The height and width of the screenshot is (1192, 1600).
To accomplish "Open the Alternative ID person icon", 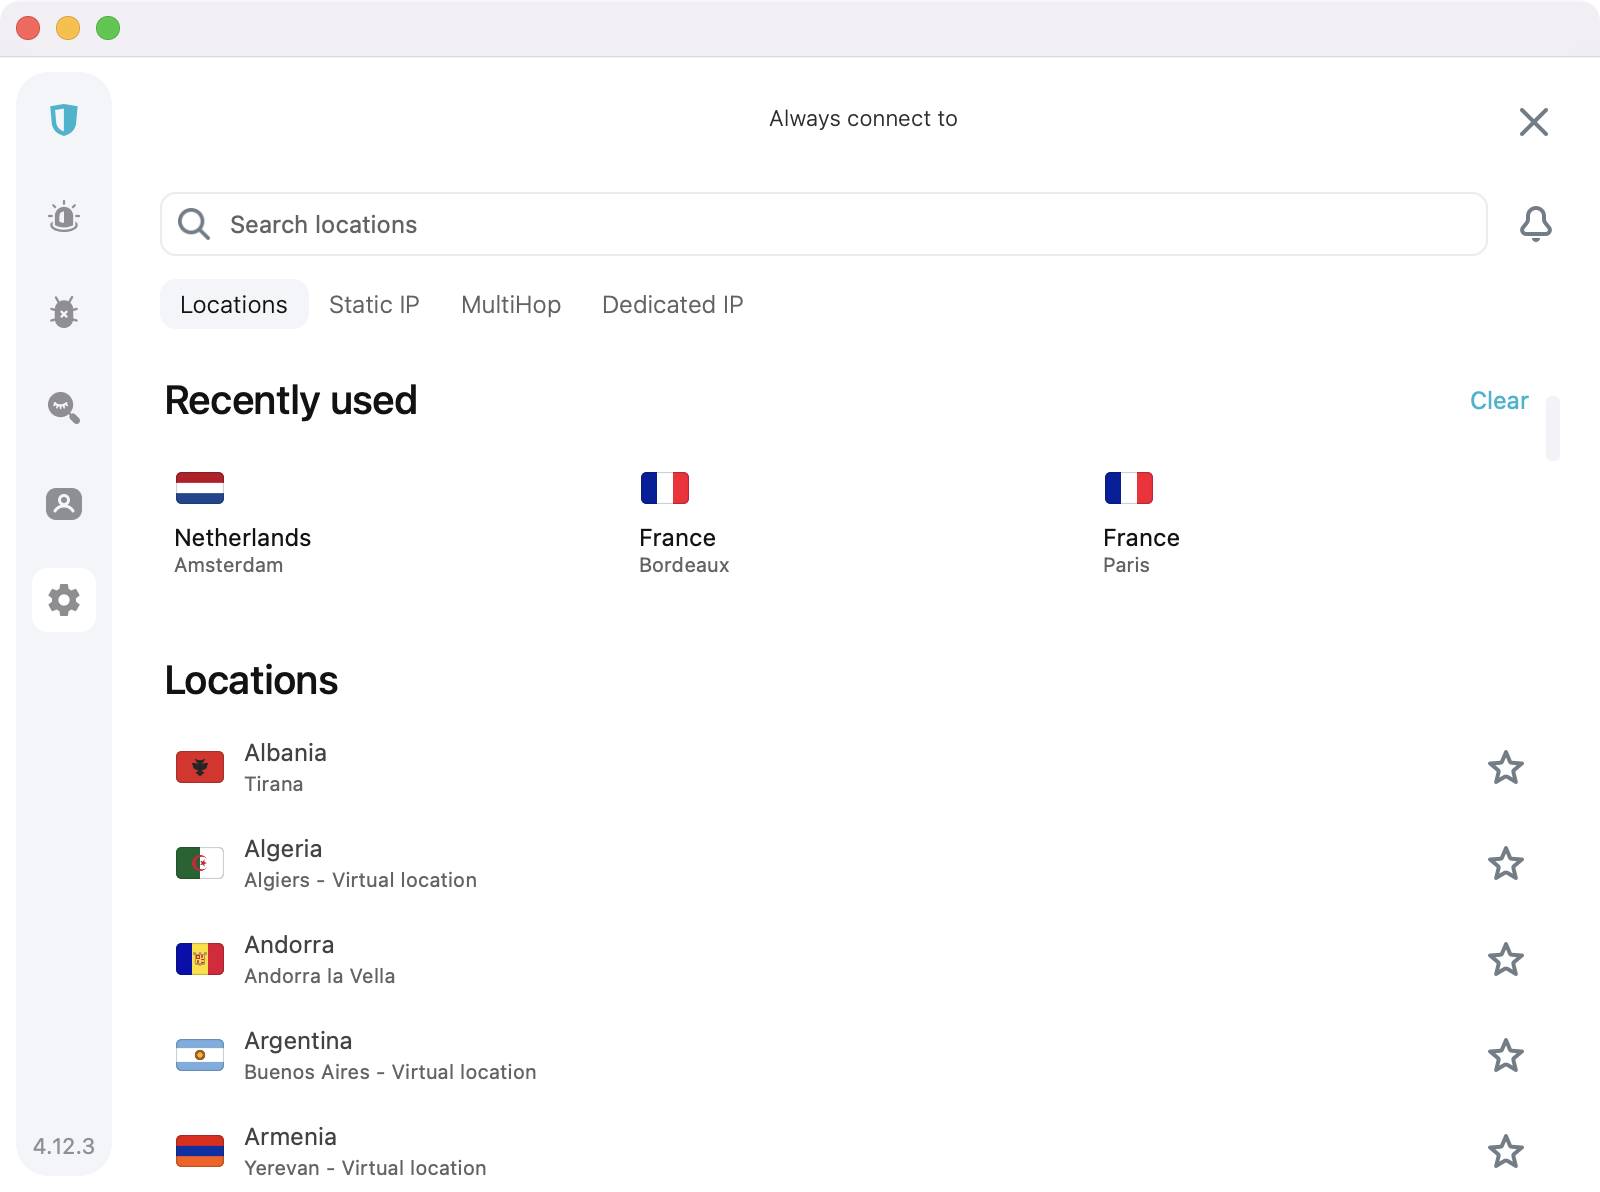I will click(x=64, y=504).
